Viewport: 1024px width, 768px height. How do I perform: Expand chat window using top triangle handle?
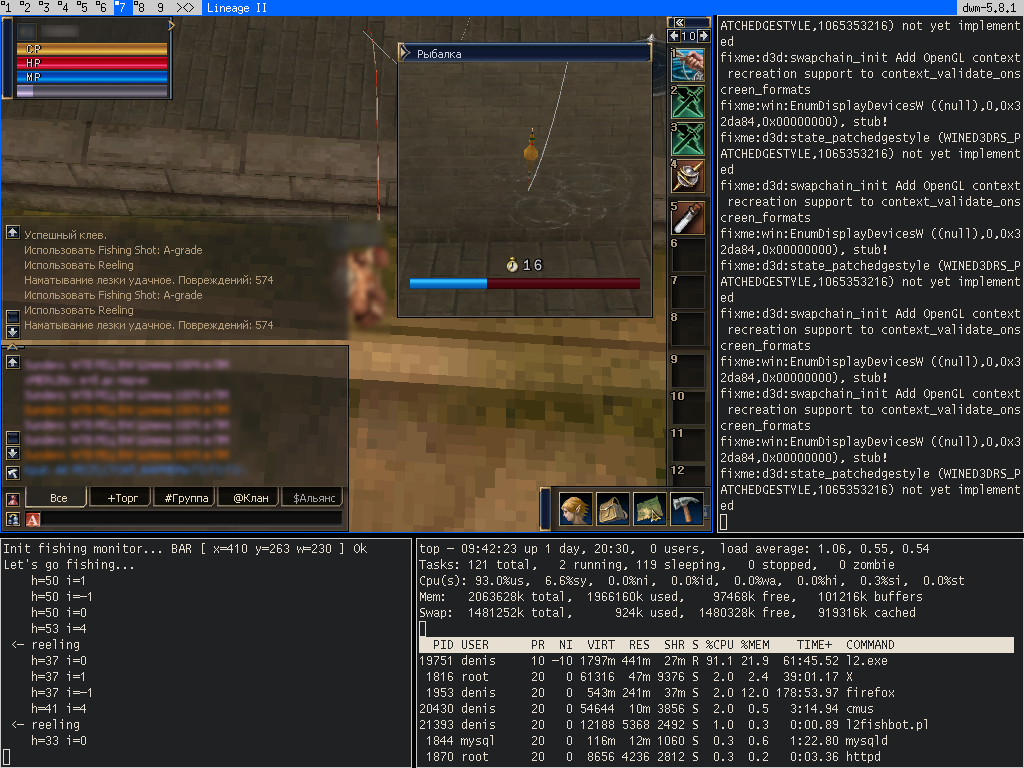click(12, 347)
